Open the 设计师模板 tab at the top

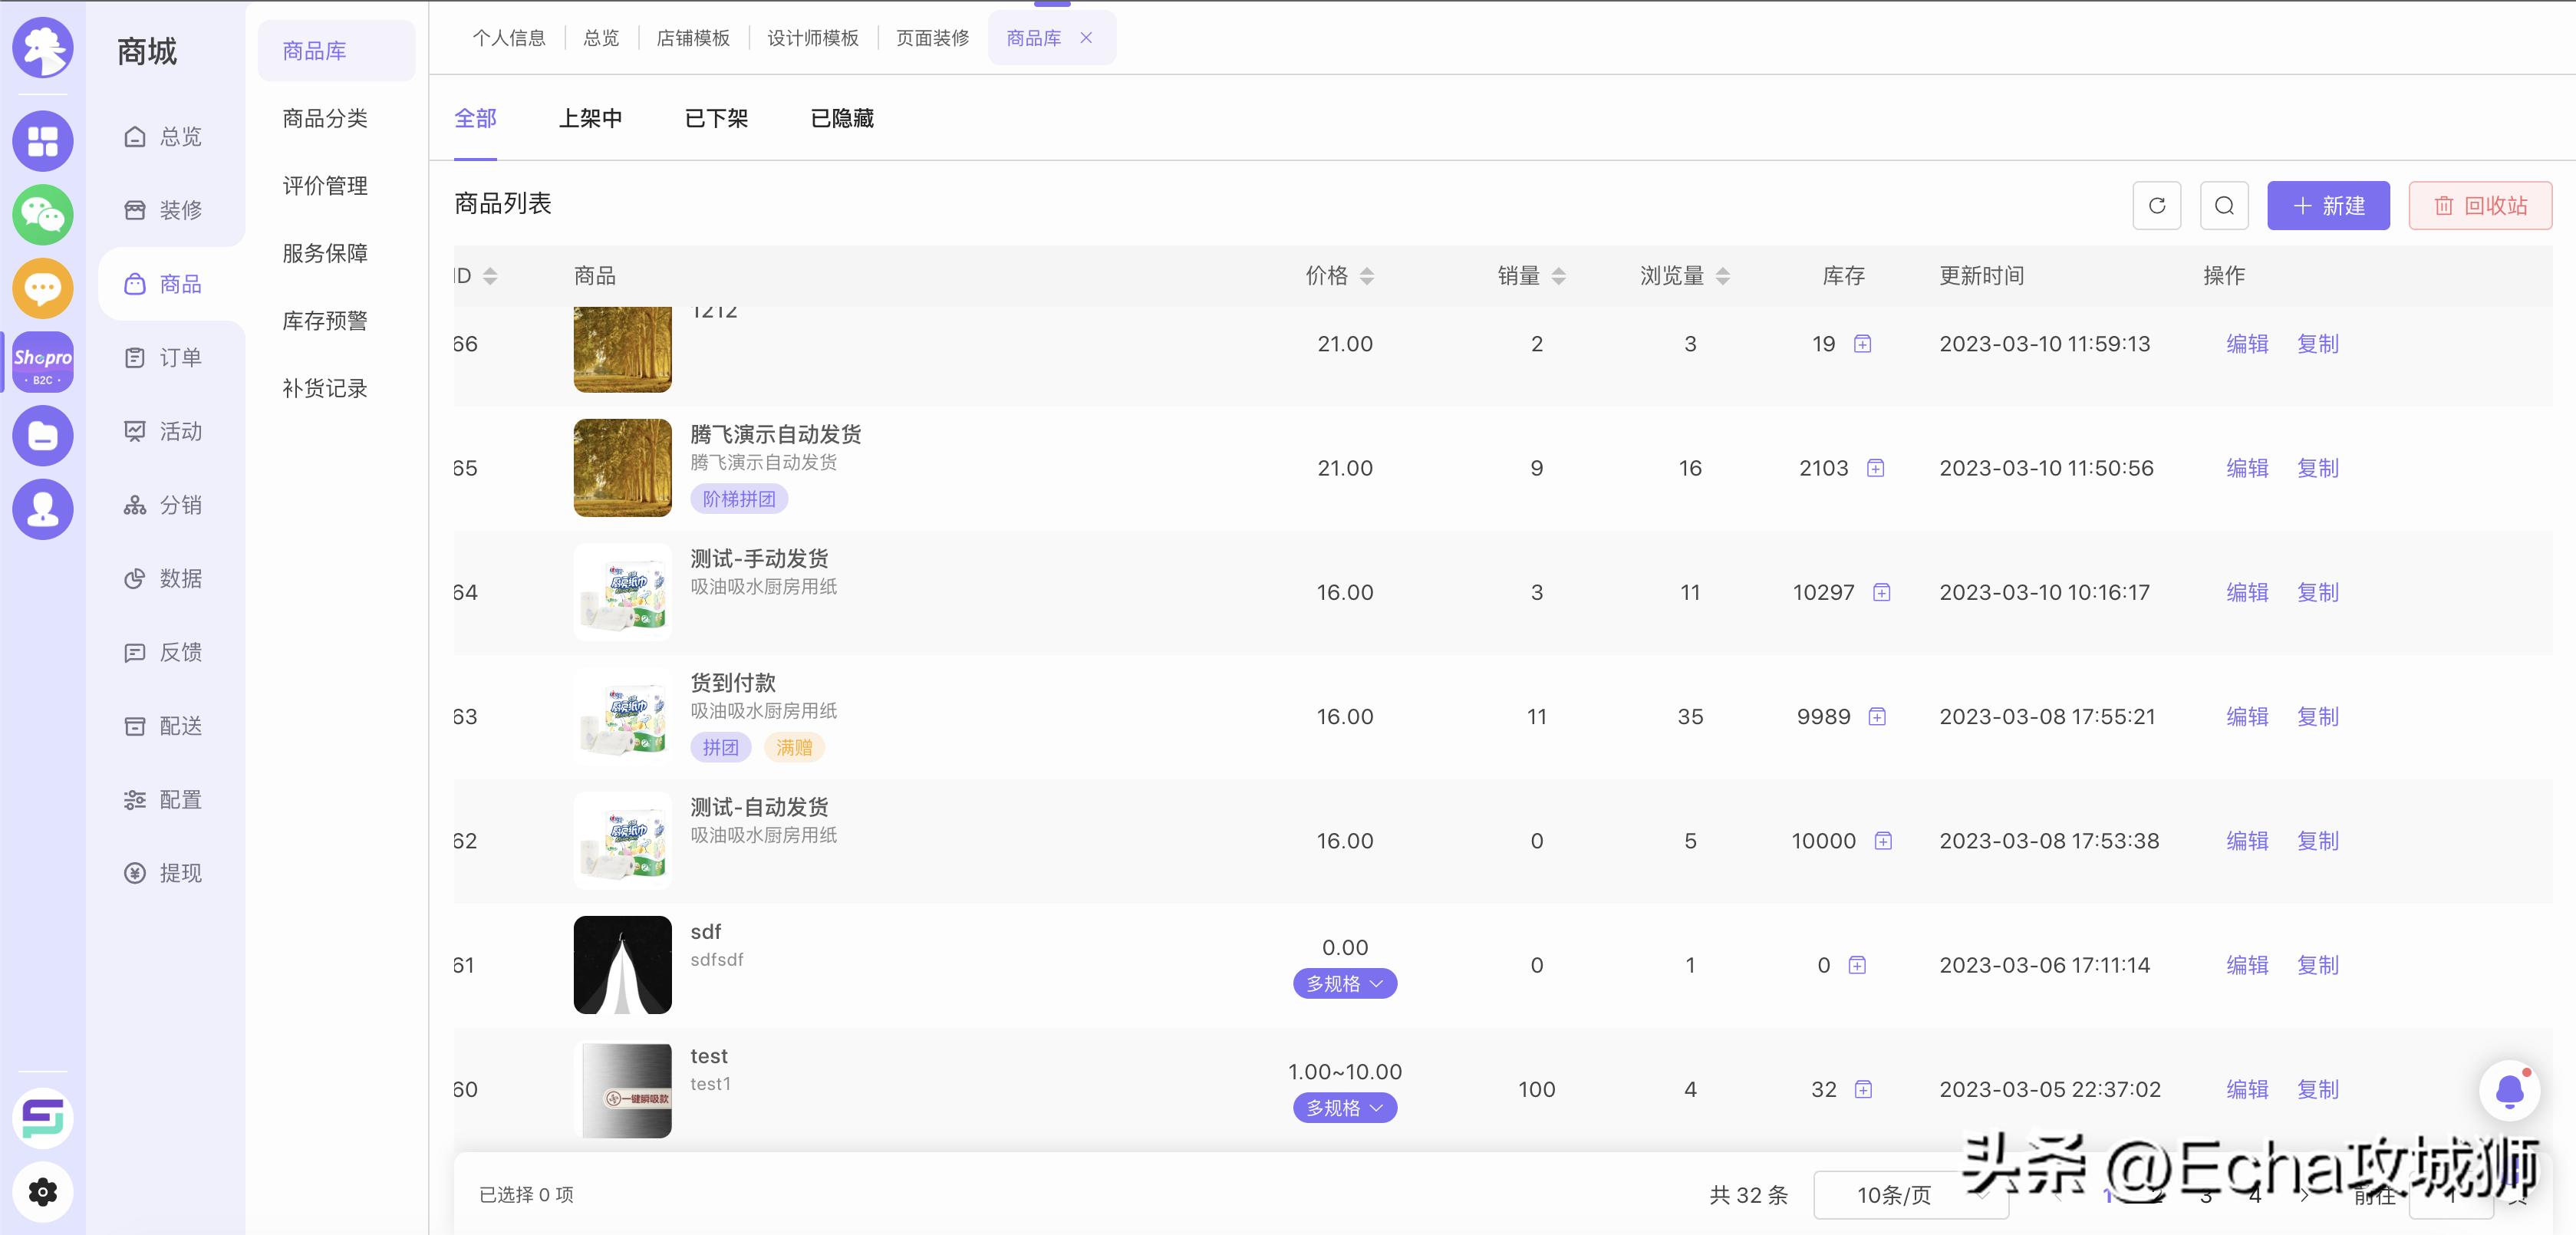(812, 38)
